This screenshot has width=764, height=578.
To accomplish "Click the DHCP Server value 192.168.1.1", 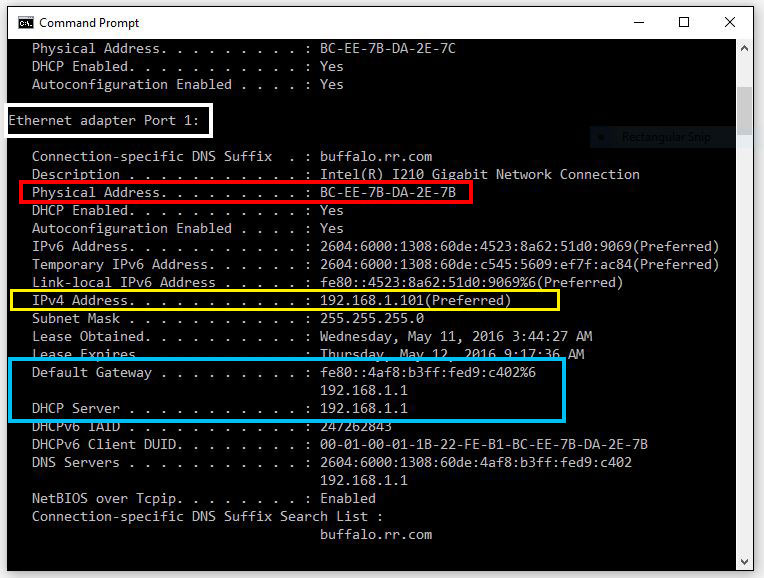I will point(363,408).
